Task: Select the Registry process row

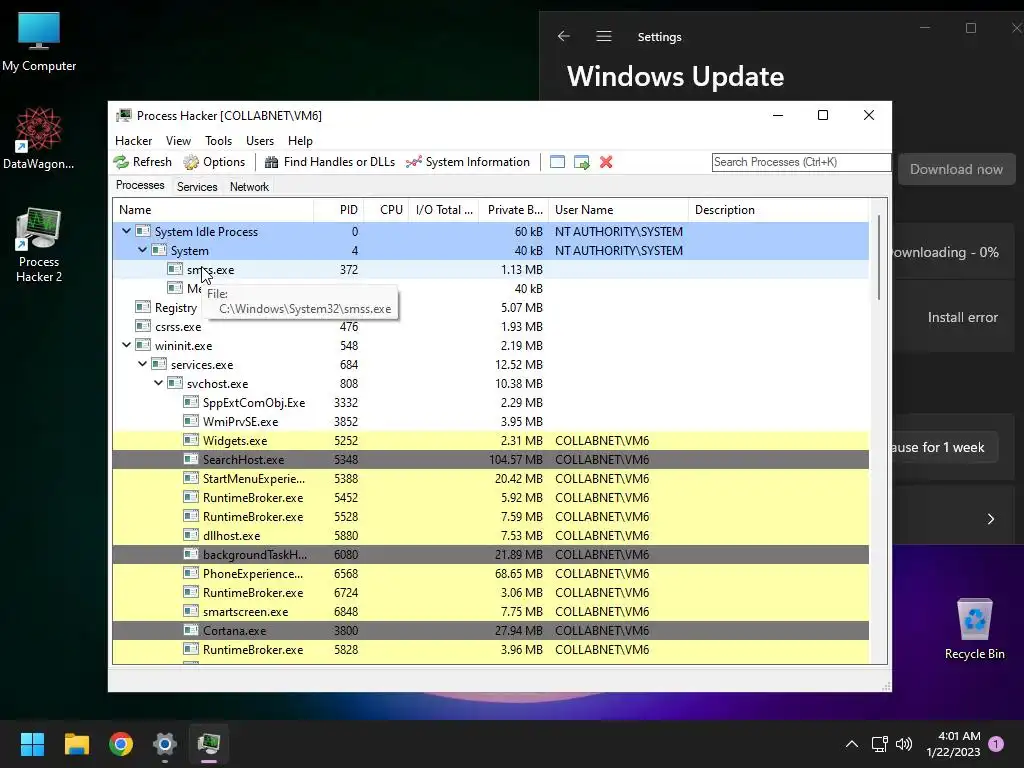Action: tap(490, 308)
